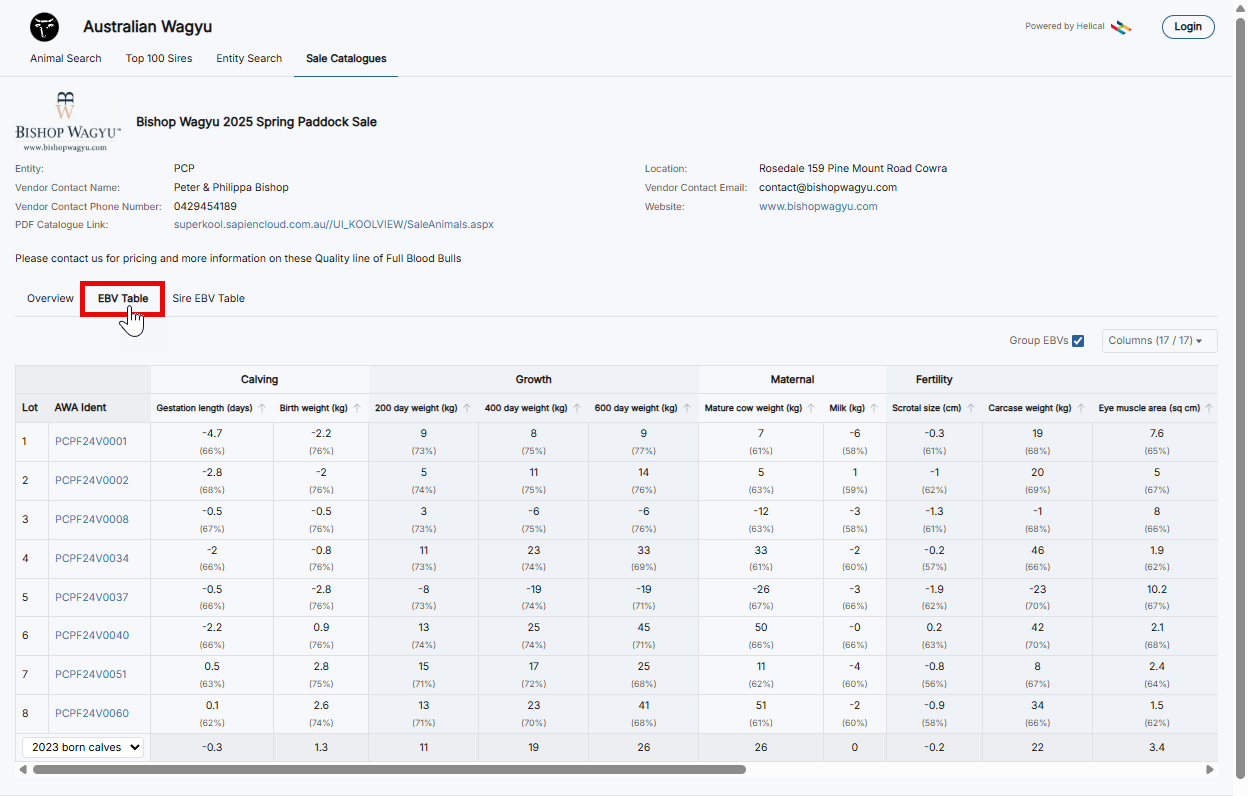The height and width of the screenshot is (796, 1248).
Task: Click the horizontal table scrollbar
Action: pyautogui.click(x=389, y=770)
